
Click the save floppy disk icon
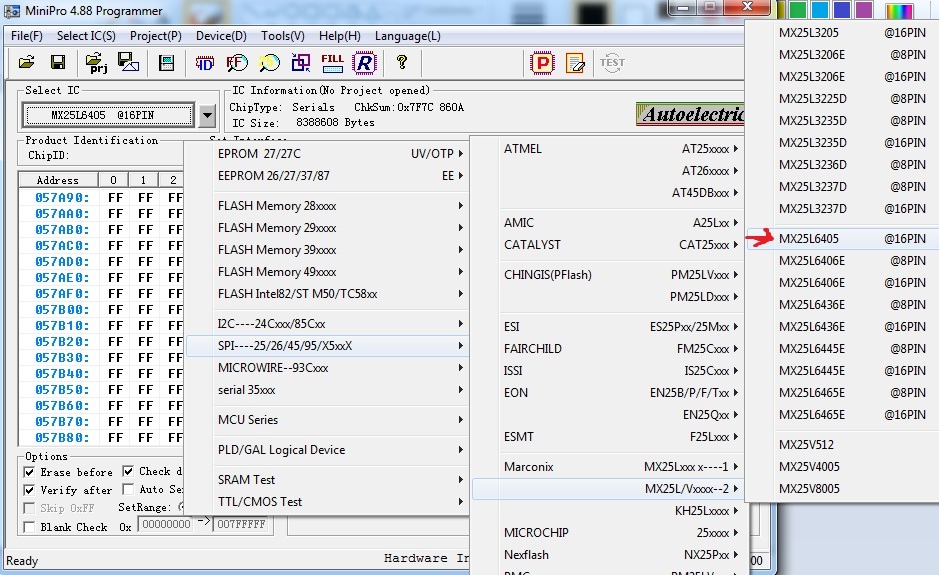pyautogui.click(x=58, y=63)
